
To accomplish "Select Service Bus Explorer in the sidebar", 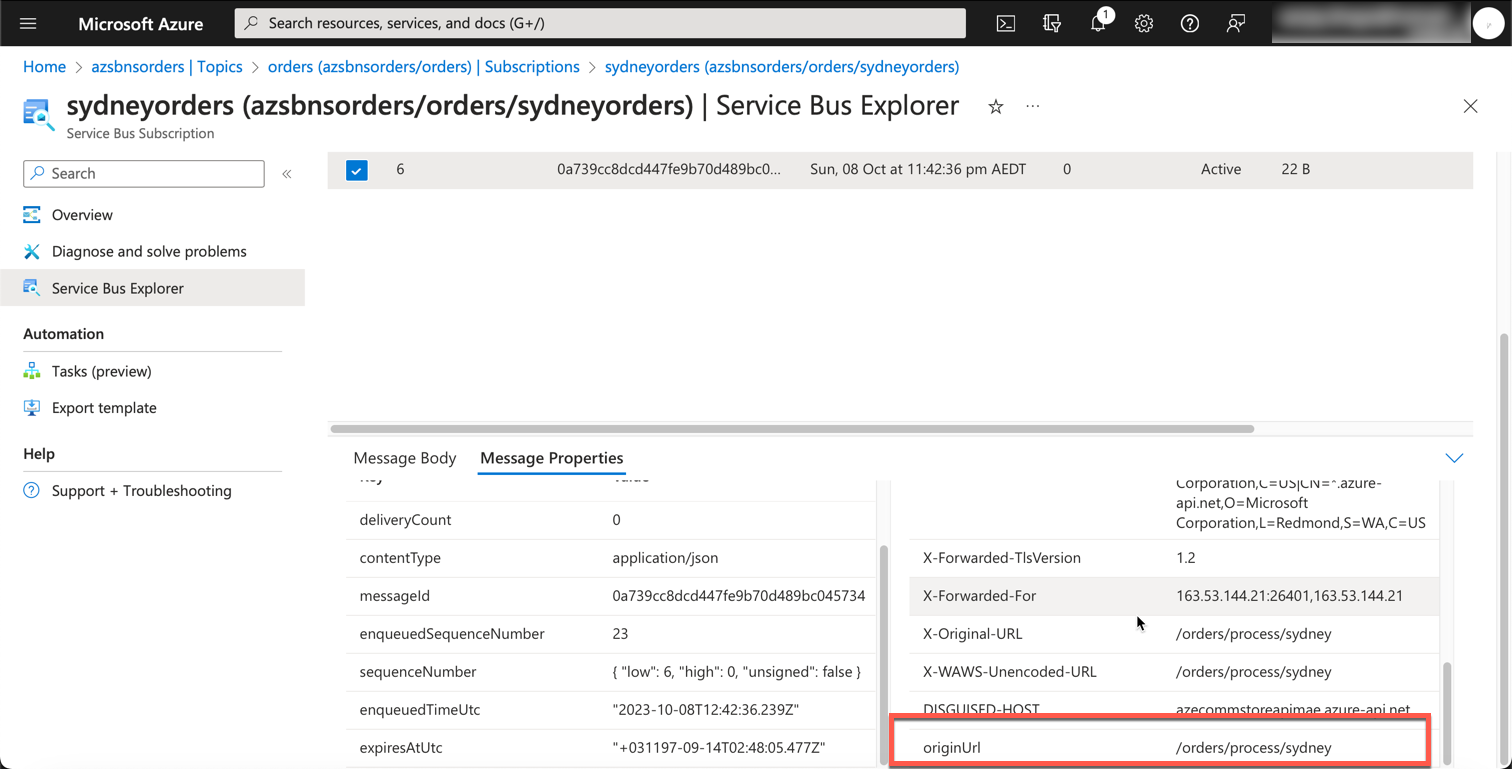I will coord(152,288).
